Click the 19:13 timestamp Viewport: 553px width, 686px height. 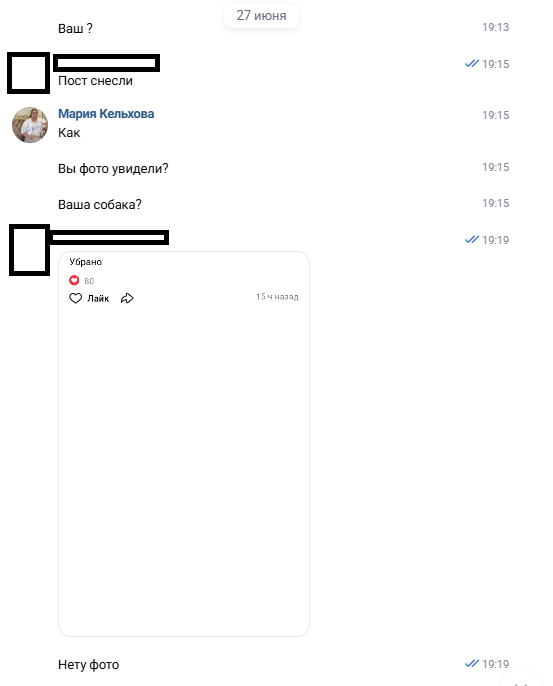tap(496, 27)
